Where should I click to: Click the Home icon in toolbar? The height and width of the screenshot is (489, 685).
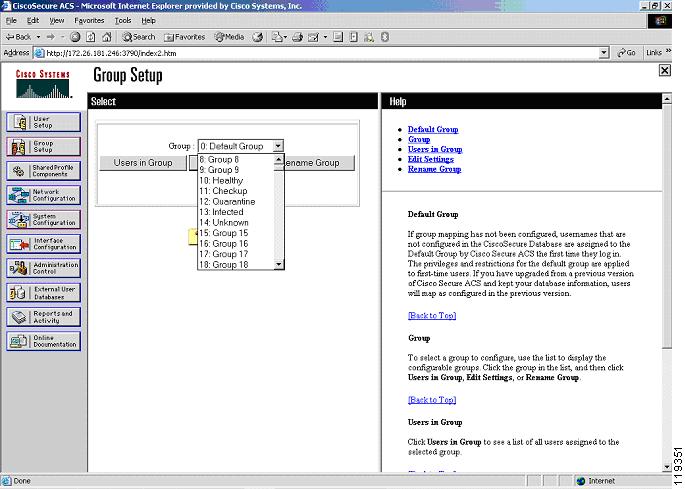coord(107,37)
